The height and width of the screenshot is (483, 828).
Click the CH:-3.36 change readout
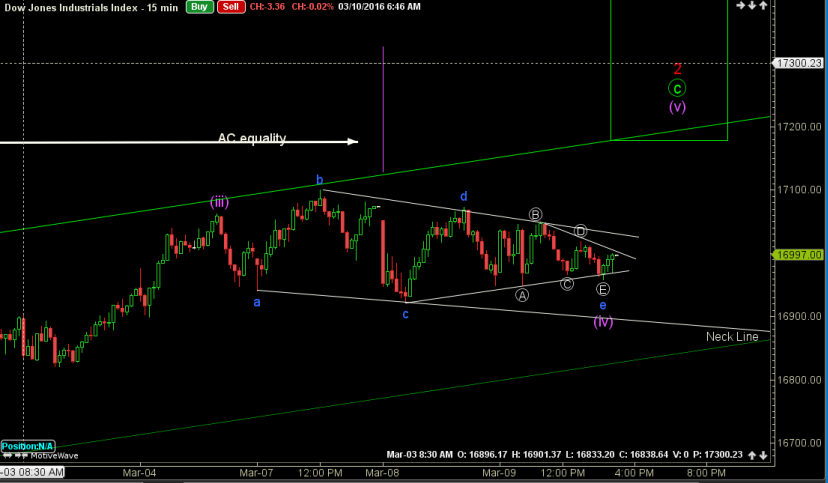coord(267,7)
